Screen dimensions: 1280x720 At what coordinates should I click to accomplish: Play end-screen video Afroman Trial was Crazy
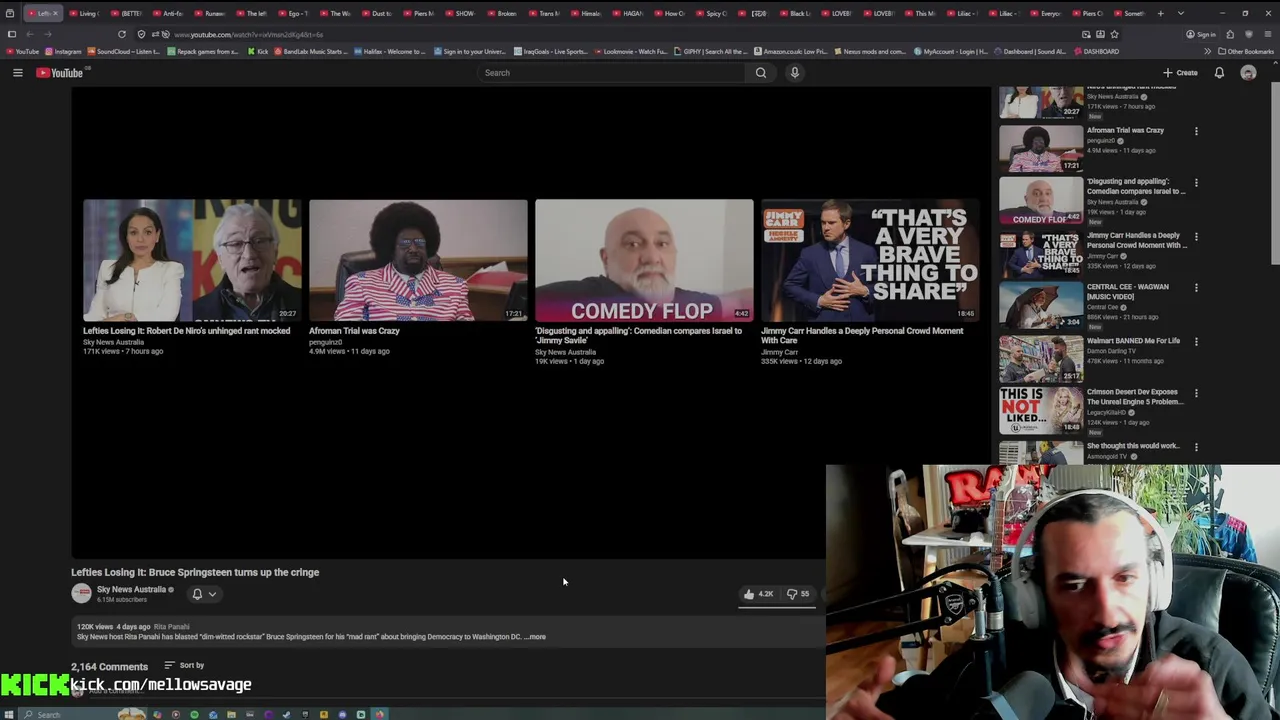click(x=418, y=260)
